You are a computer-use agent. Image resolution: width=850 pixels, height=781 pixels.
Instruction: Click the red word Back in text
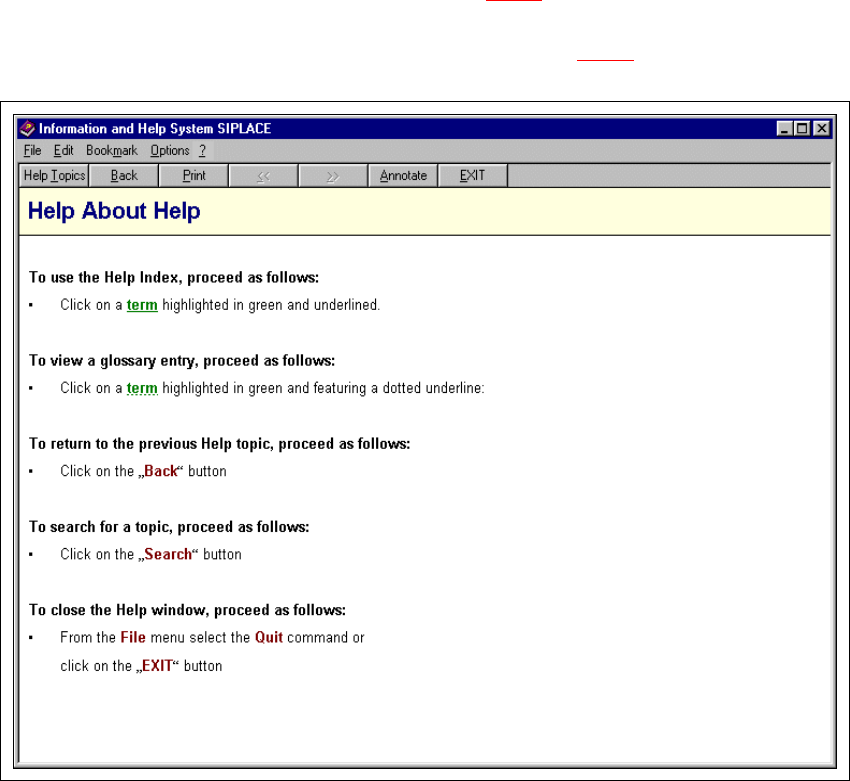(161, 471)
